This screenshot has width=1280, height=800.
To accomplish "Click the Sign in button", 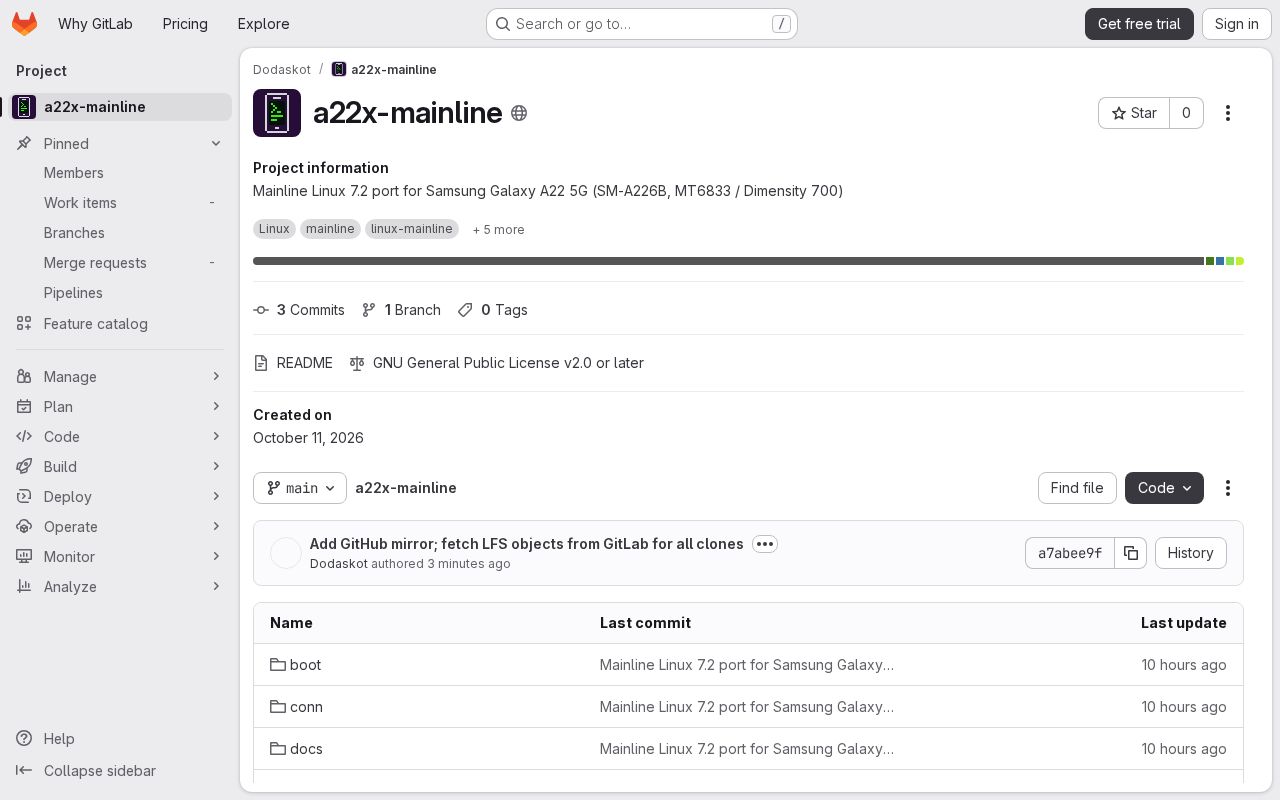I will coord(1237,24).
